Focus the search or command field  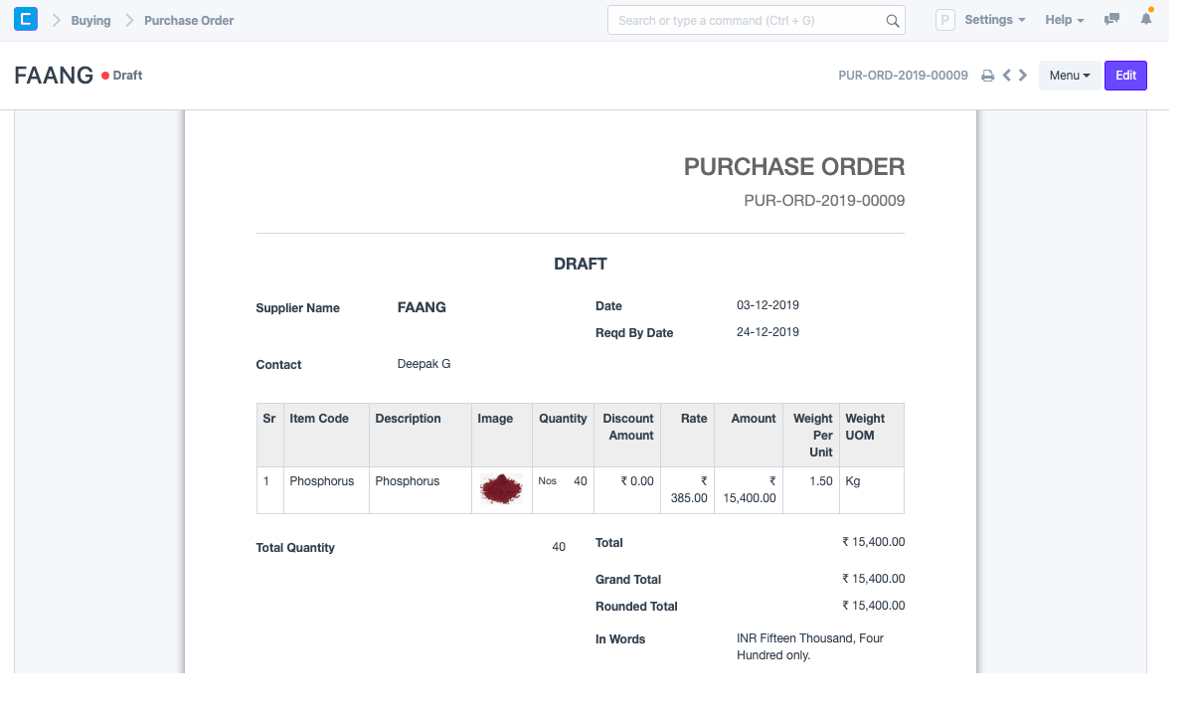756,20
